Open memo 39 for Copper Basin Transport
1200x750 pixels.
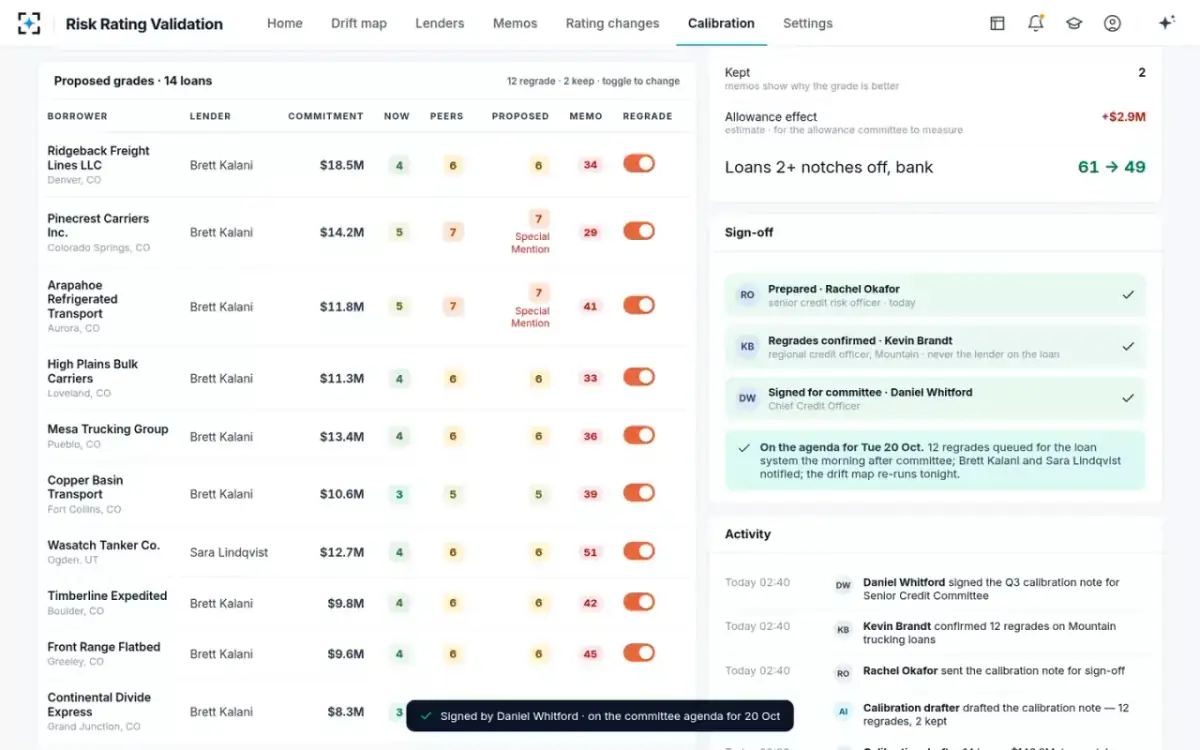pyautogui.click(x=590, y=494)
